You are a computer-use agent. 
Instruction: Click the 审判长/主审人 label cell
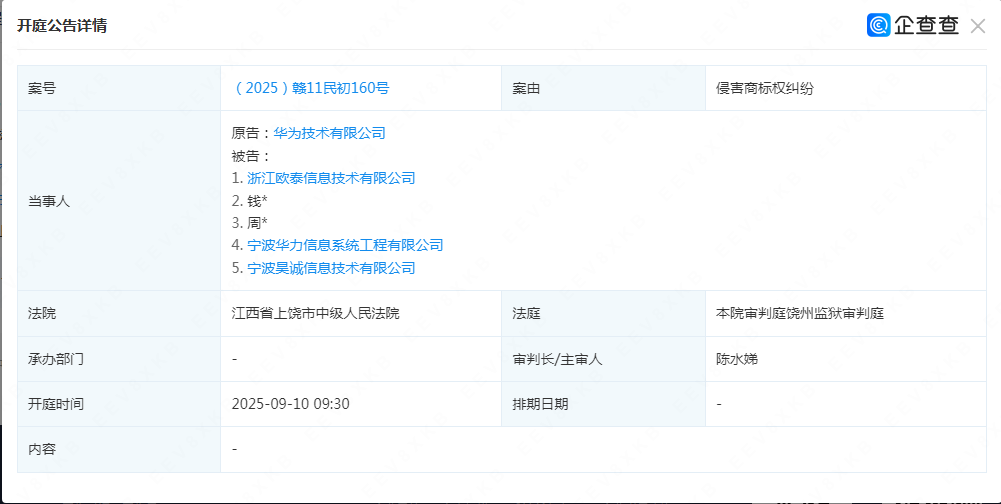tap(603, 359)
